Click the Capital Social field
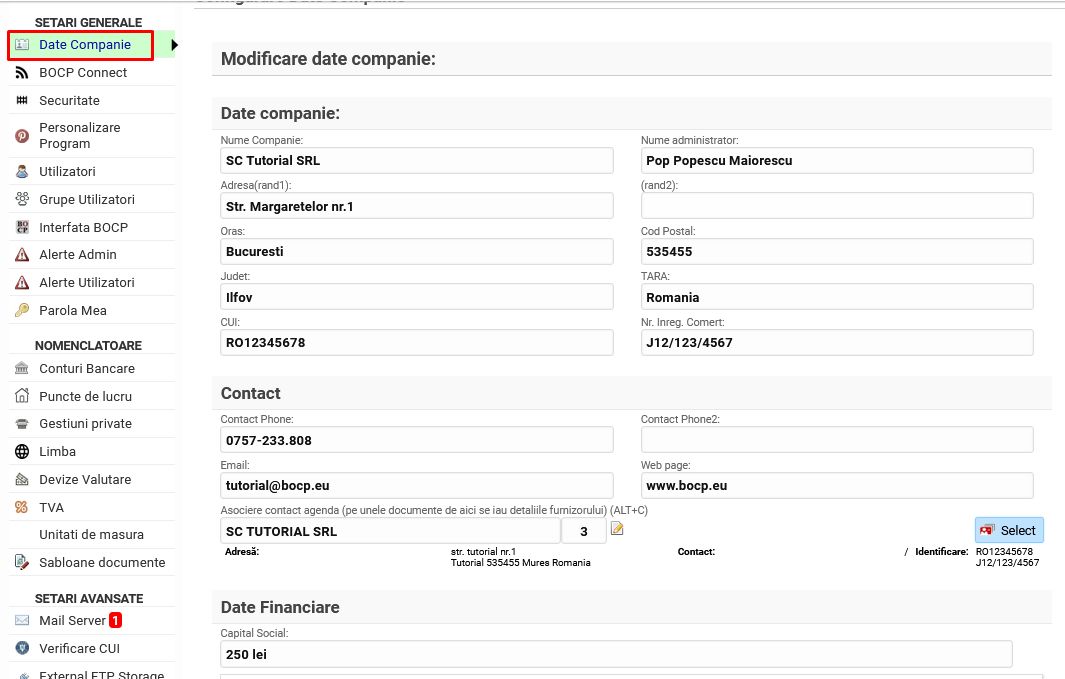The image size is (1065, 679). coord(616,655)
